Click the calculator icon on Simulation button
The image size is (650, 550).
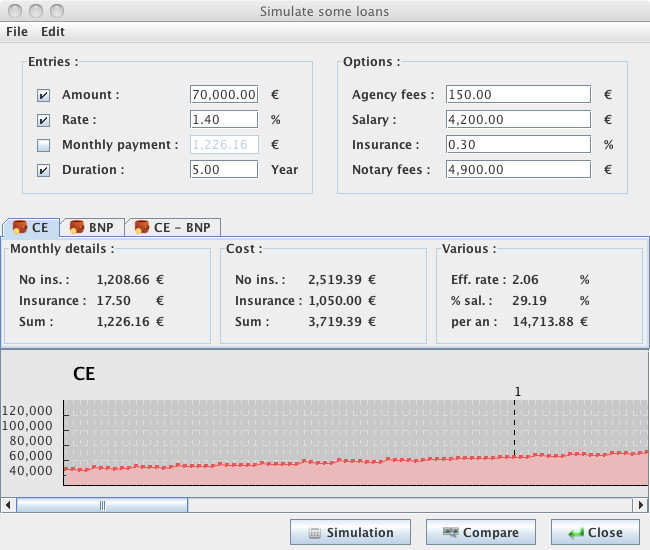(x=315, y=533)
